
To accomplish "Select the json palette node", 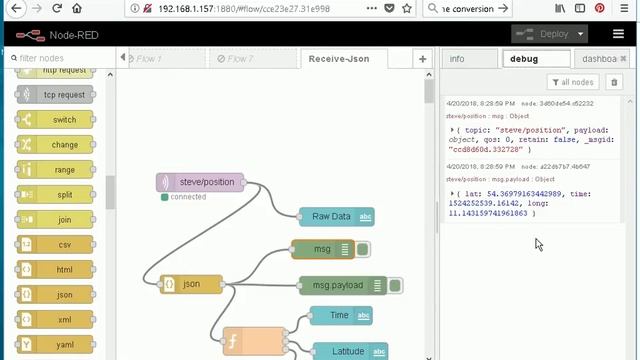I will pyautogui.click(x=55, y=294).
